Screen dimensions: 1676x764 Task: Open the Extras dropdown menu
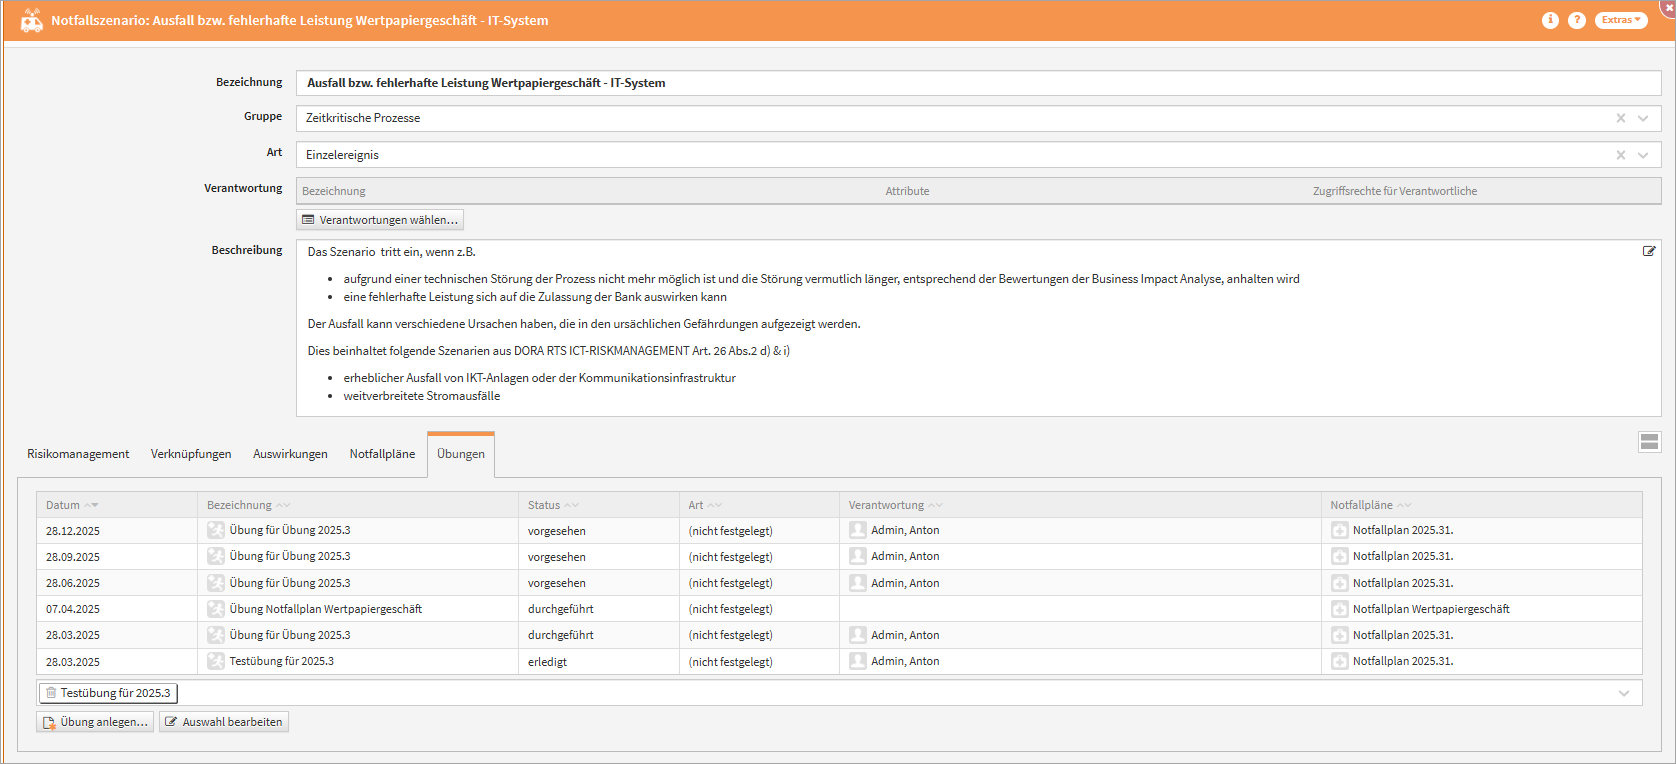[1620, 20]
